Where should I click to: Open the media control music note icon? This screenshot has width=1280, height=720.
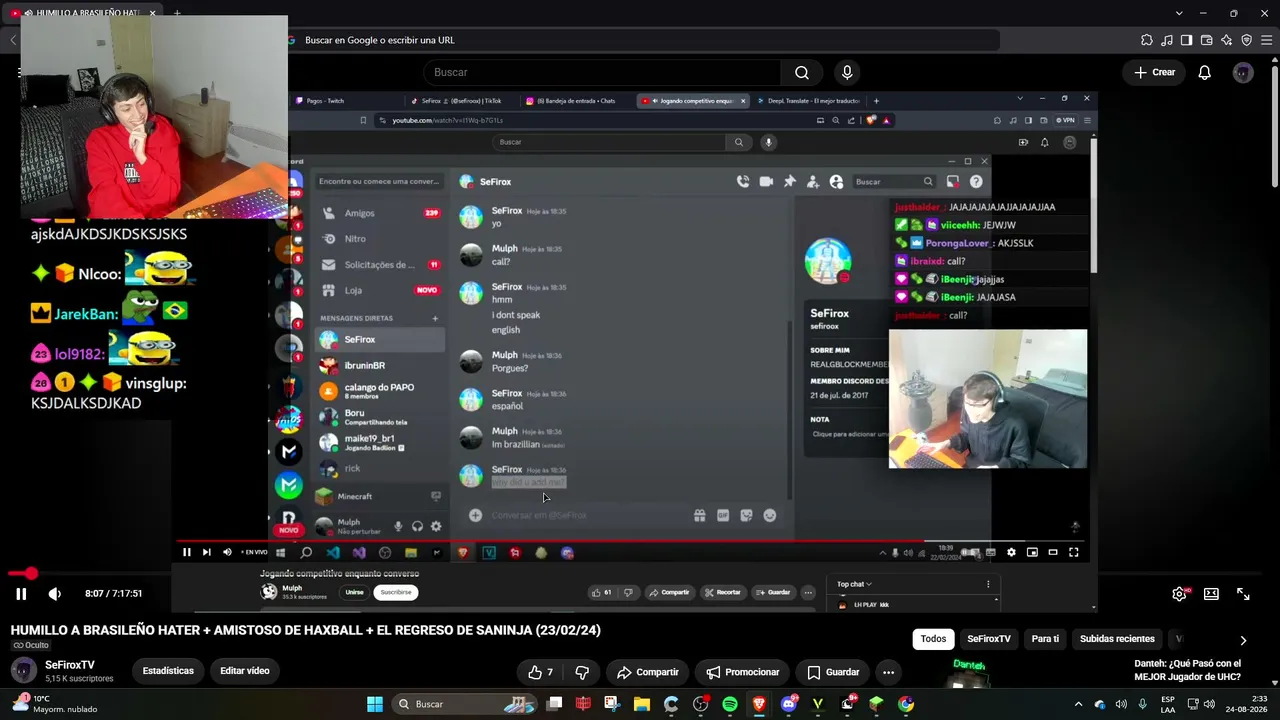coord(1167,40)
